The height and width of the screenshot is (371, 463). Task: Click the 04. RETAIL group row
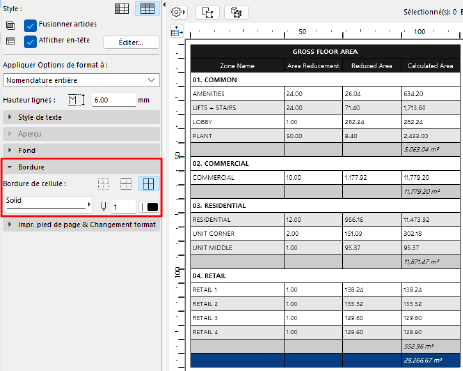point(325,276)
